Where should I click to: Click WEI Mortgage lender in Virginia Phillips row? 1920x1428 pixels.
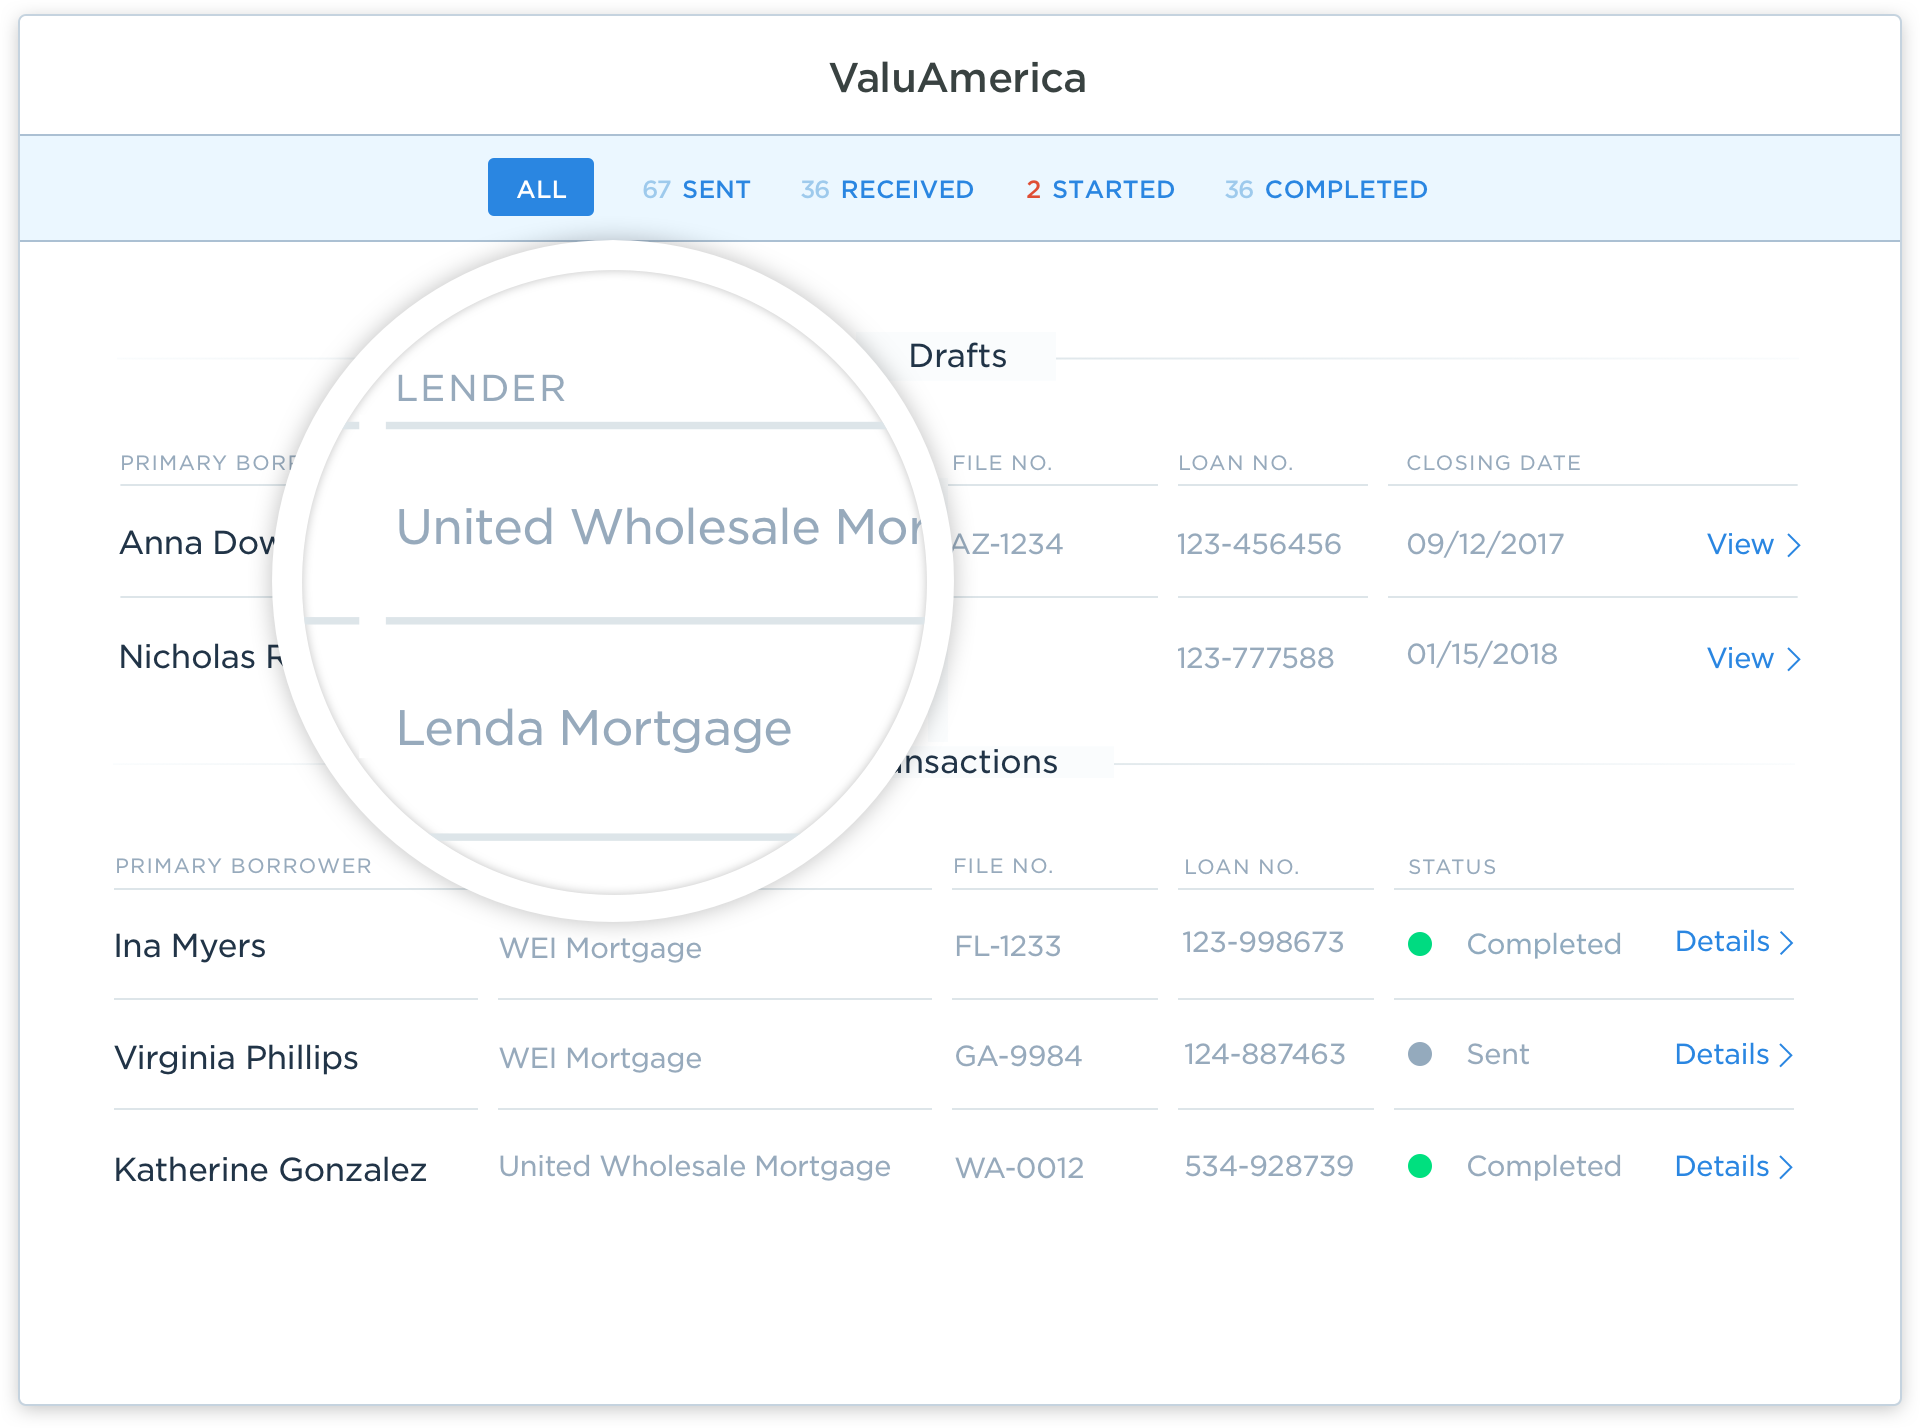tap(600, 1058)
